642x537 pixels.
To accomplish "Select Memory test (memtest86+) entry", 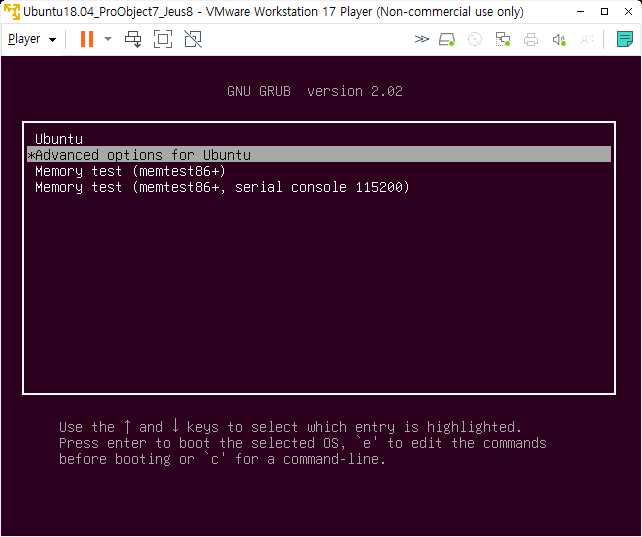I will (x=319, y=171).
